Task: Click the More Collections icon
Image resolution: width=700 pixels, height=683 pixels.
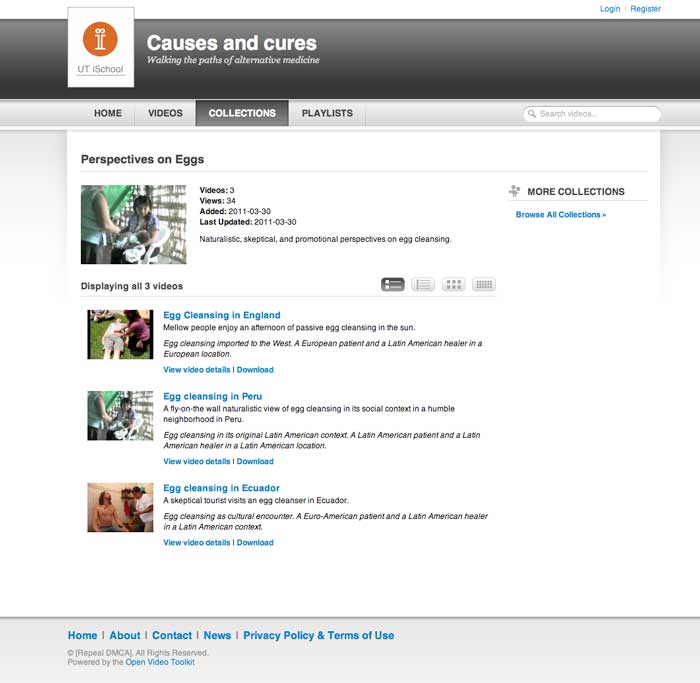Action: (515, 191)
